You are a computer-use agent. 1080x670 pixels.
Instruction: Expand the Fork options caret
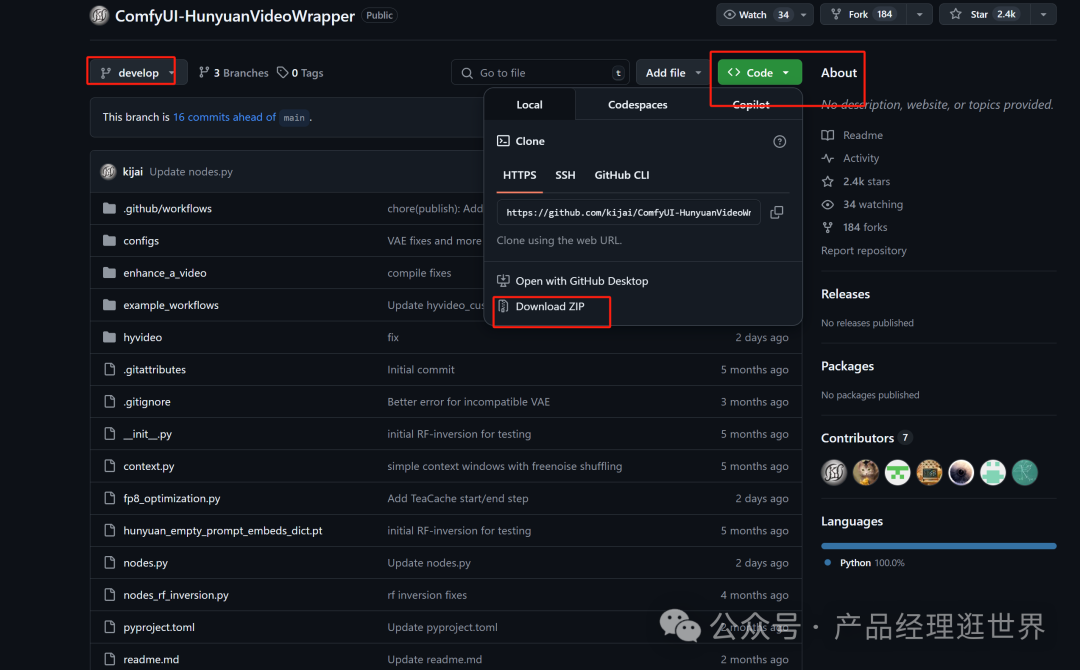tap(920, 14)
